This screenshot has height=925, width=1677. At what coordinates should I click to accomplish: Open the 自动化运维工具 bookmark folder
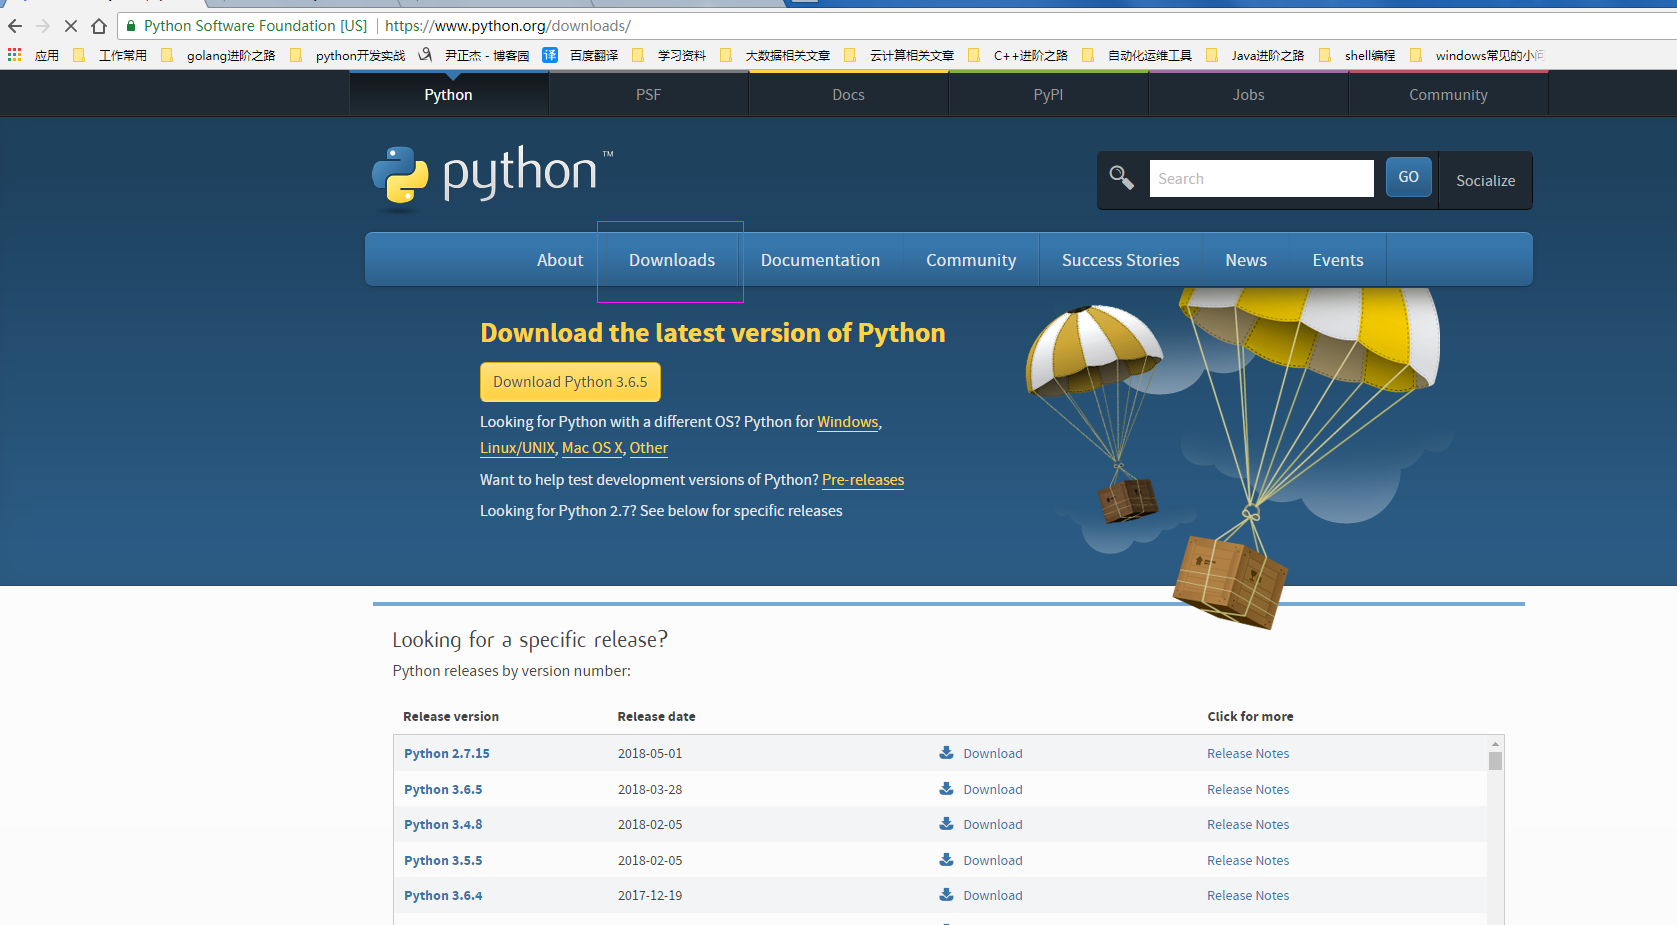pyautogui.click(x=1137, y=55)
